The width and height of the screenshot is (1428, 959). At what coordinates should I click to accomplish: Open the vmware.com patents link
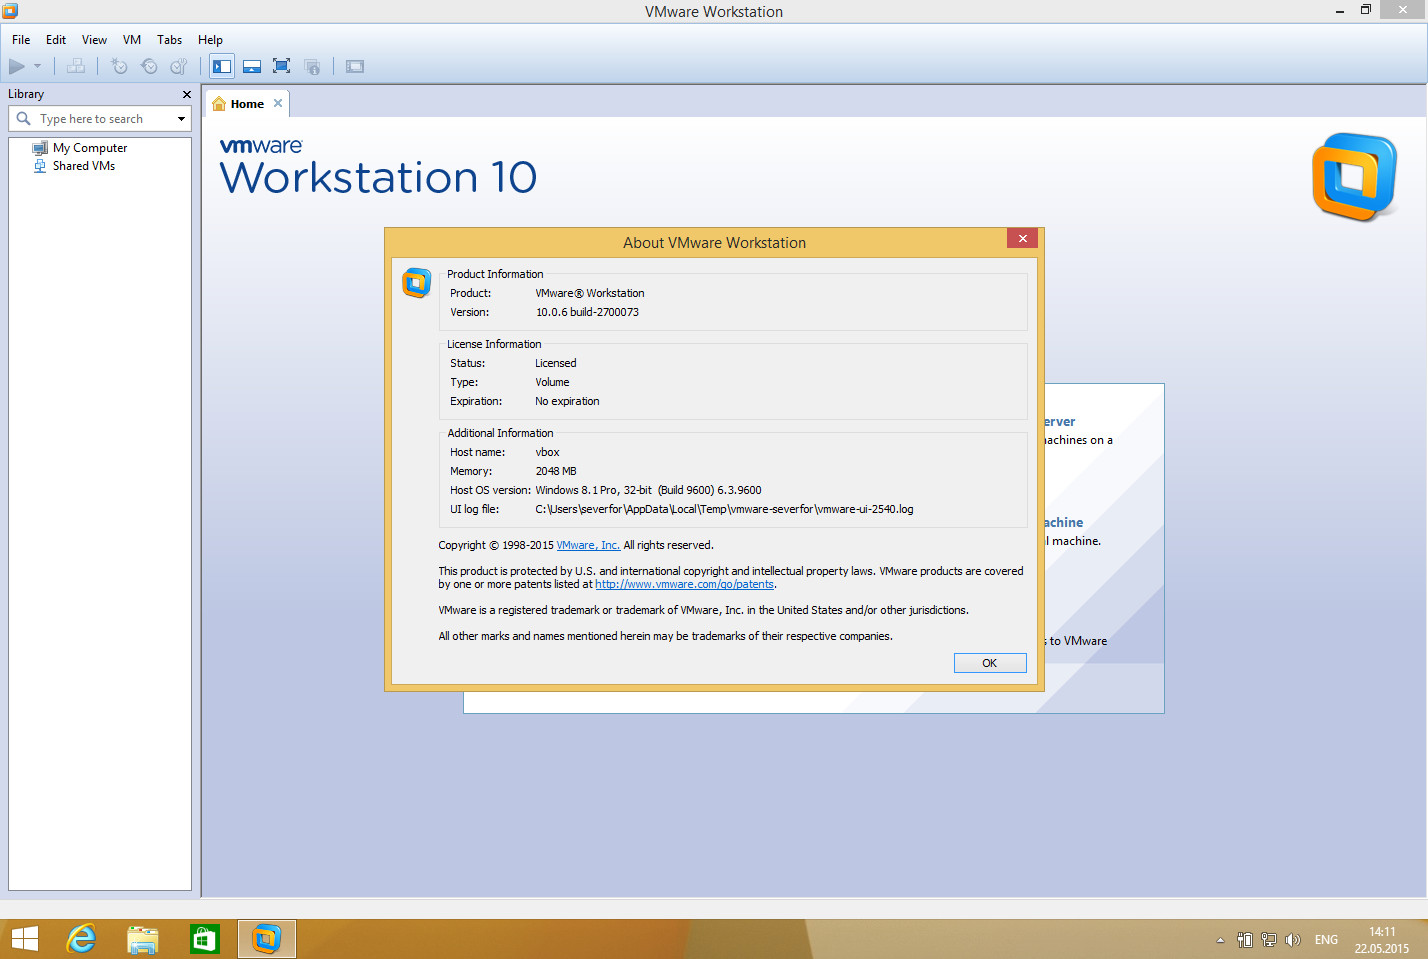coord(684,584)
